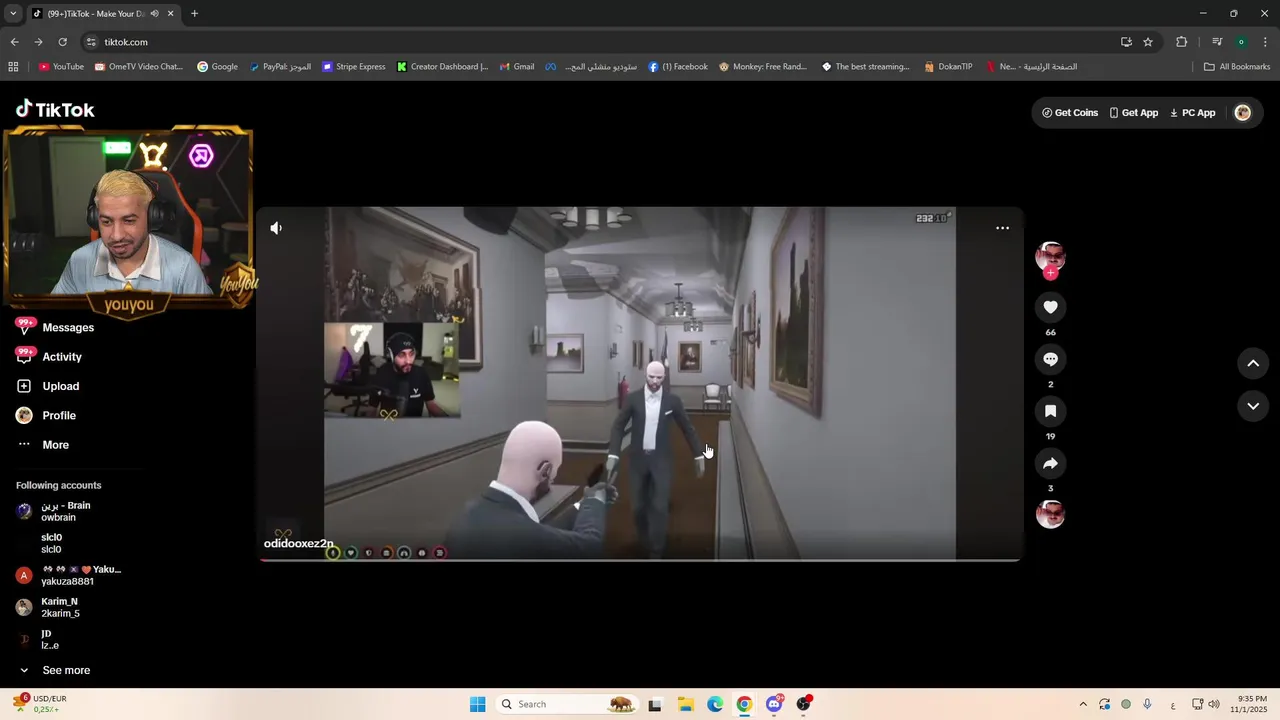
Task: Seek on the video progress bar
Action: coord(640,560)
